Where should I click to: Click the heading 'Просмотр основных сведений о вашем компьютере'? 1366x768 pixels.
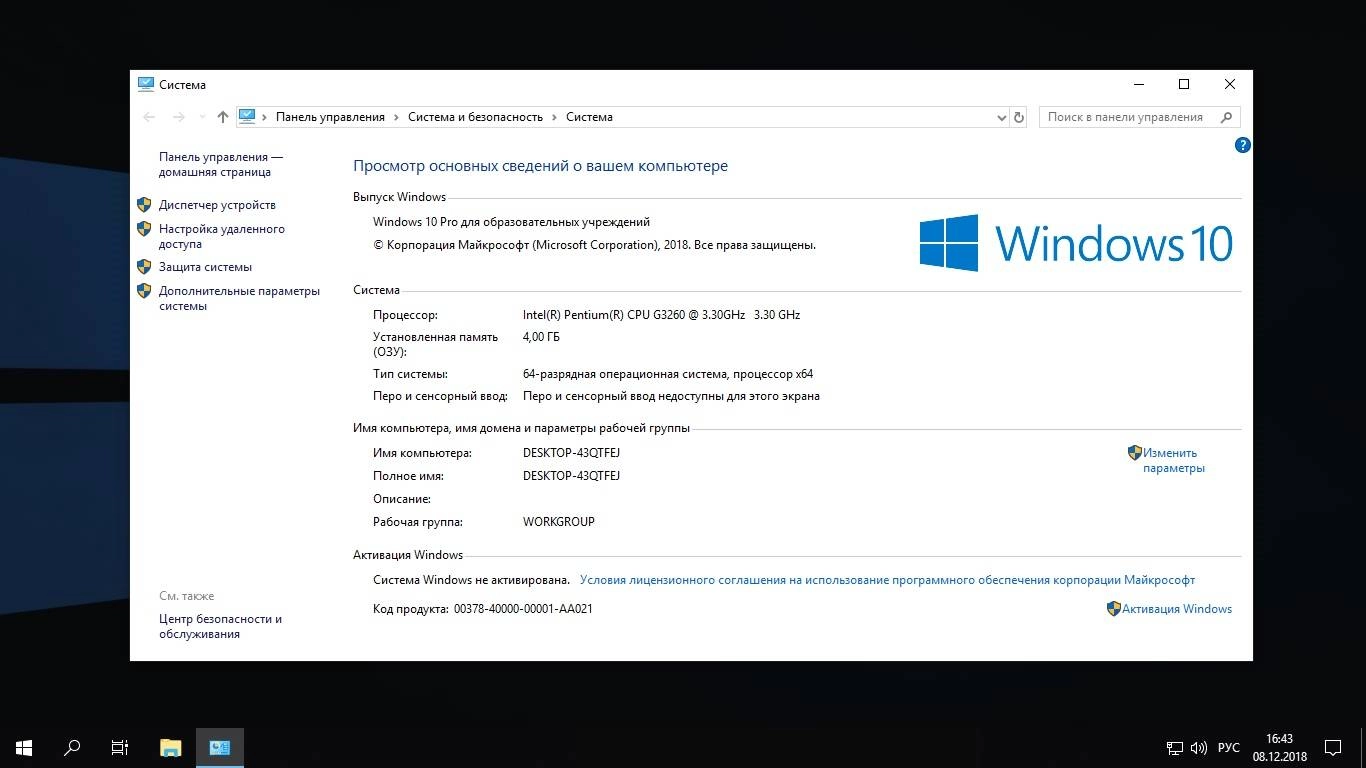540,166
